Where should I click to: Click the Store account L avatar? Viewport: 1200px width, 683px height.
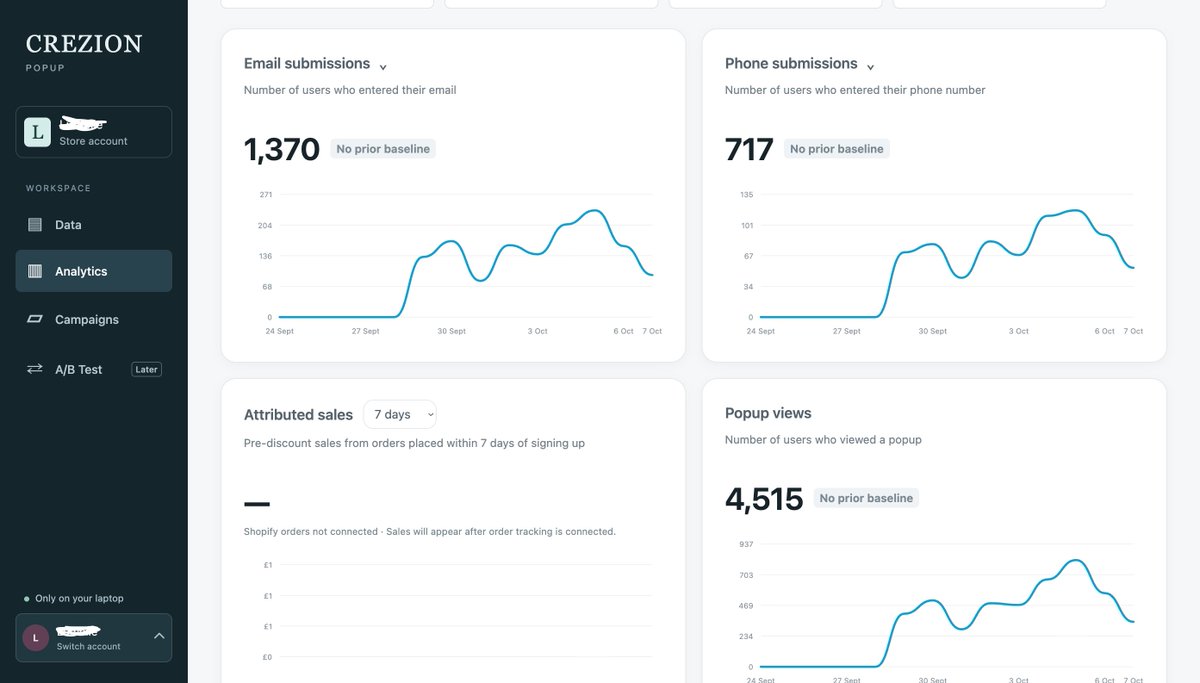pyautogui.click(x=37, y=132)
